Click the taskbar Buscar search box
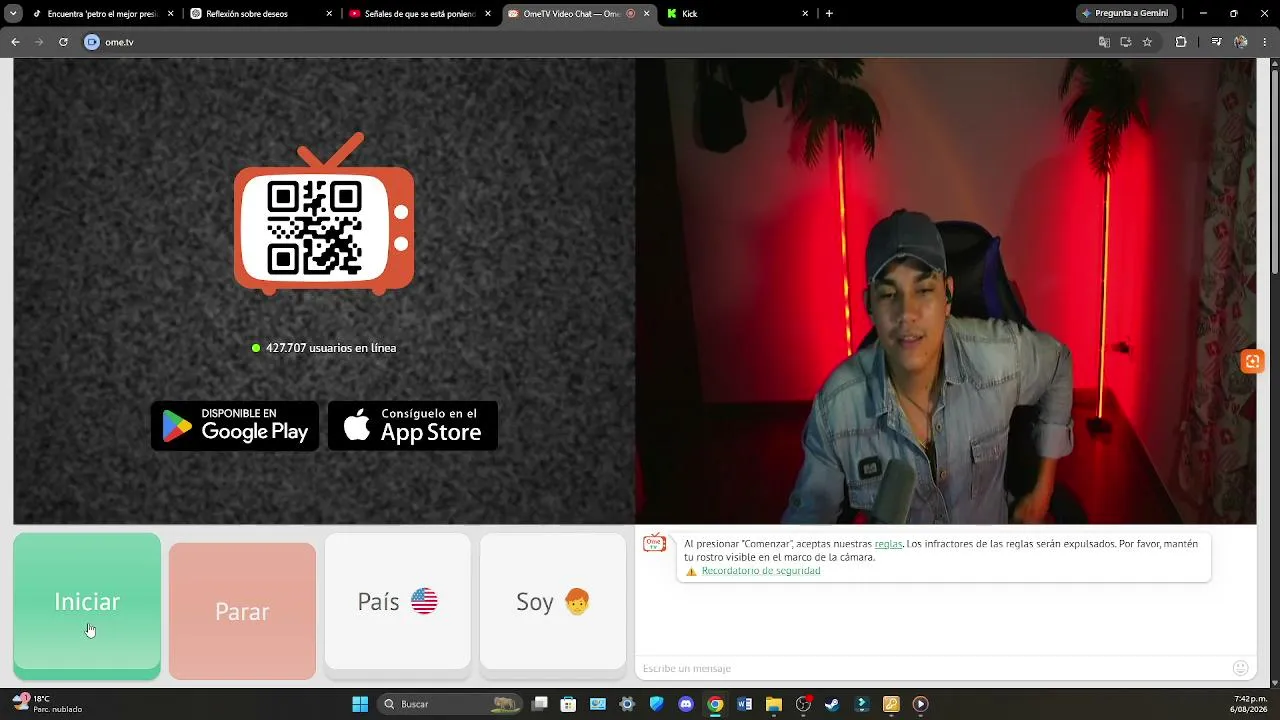The height and width of the screenshot is (720, 1280). 451,704
